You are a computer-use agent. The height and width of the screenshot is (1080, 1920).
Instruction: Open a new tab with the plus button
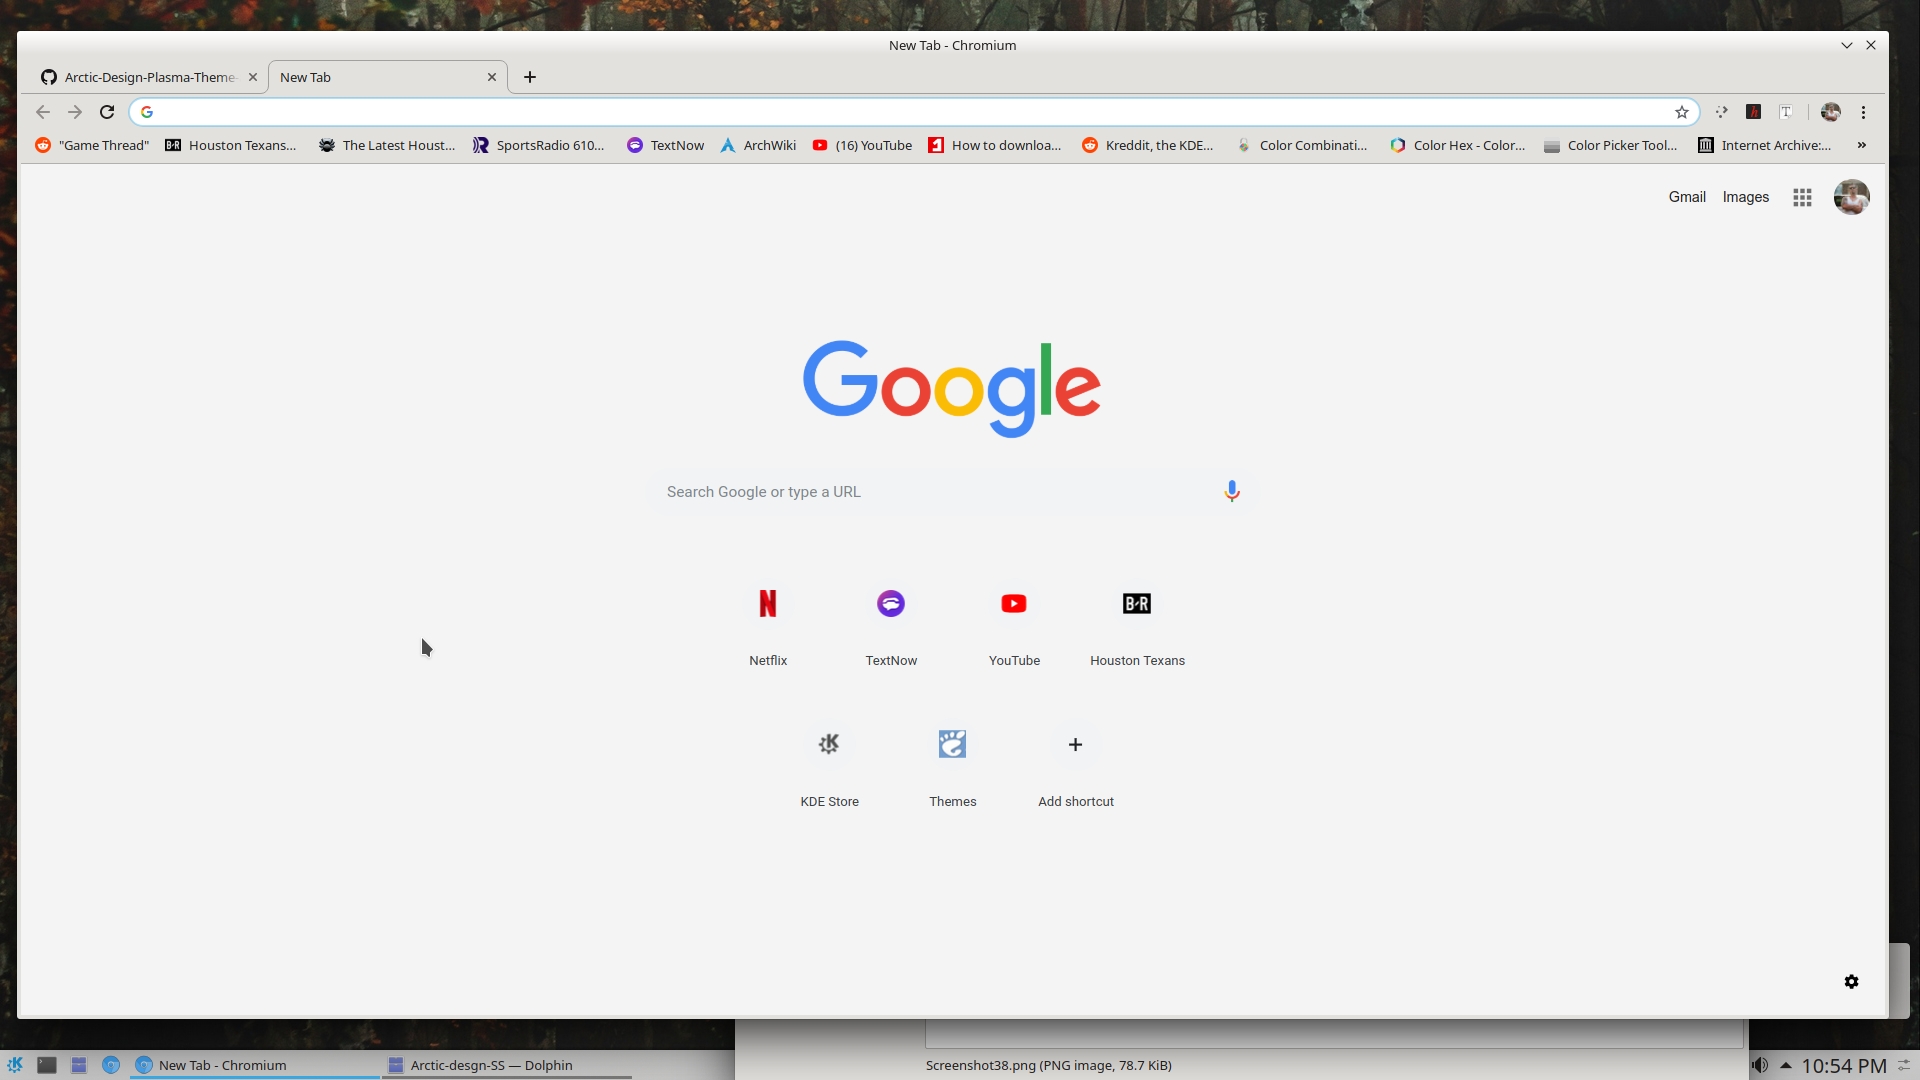coord(530,77)
